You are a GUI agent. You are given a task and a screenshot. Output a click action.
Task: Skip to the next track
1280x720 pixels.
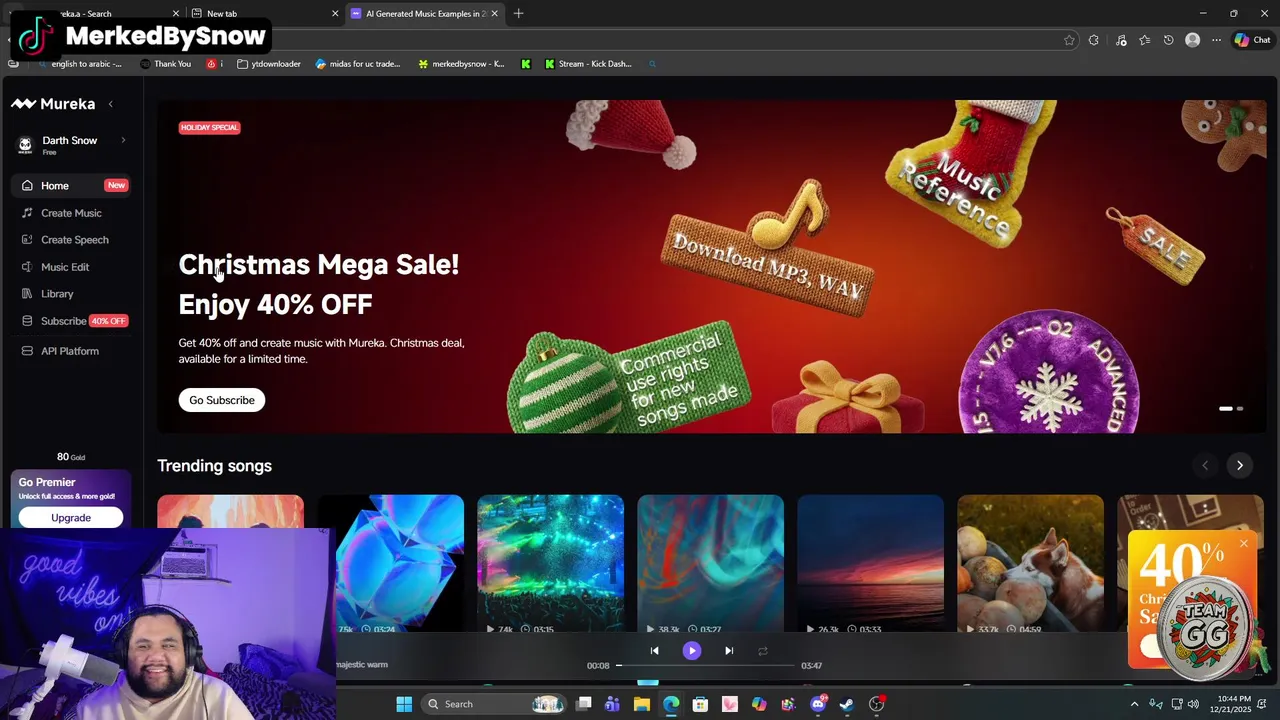click(x=729, y=651)
